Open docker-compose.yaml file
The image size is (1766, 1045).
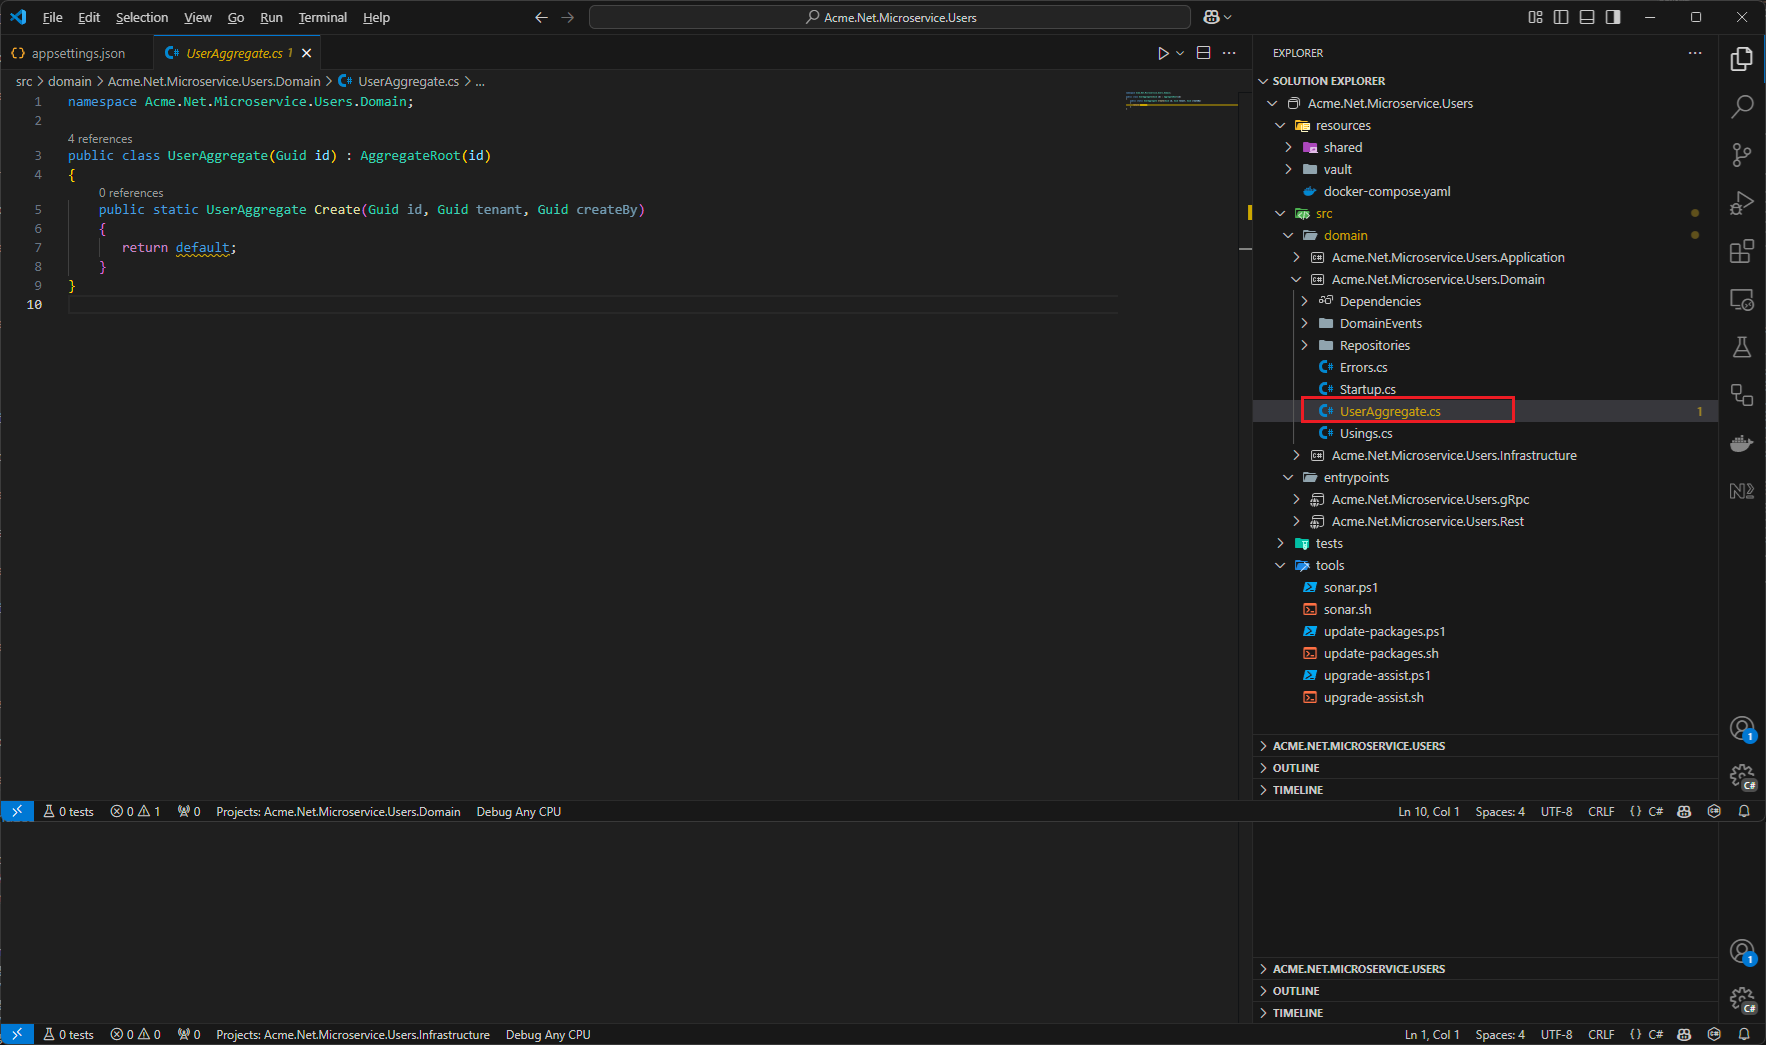coord(1386,191)
